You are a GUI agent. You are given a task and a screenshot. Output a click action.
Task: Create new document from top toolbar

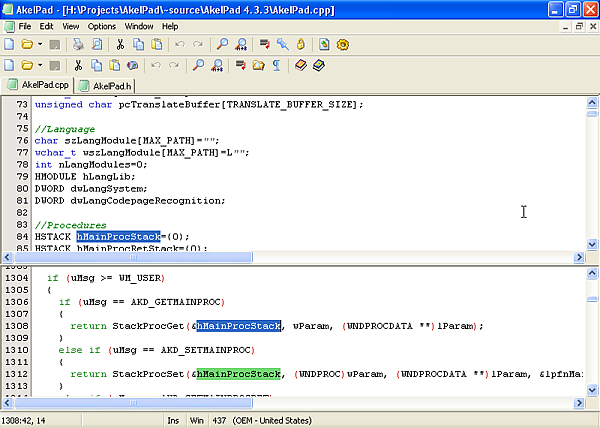click(9, 44)
